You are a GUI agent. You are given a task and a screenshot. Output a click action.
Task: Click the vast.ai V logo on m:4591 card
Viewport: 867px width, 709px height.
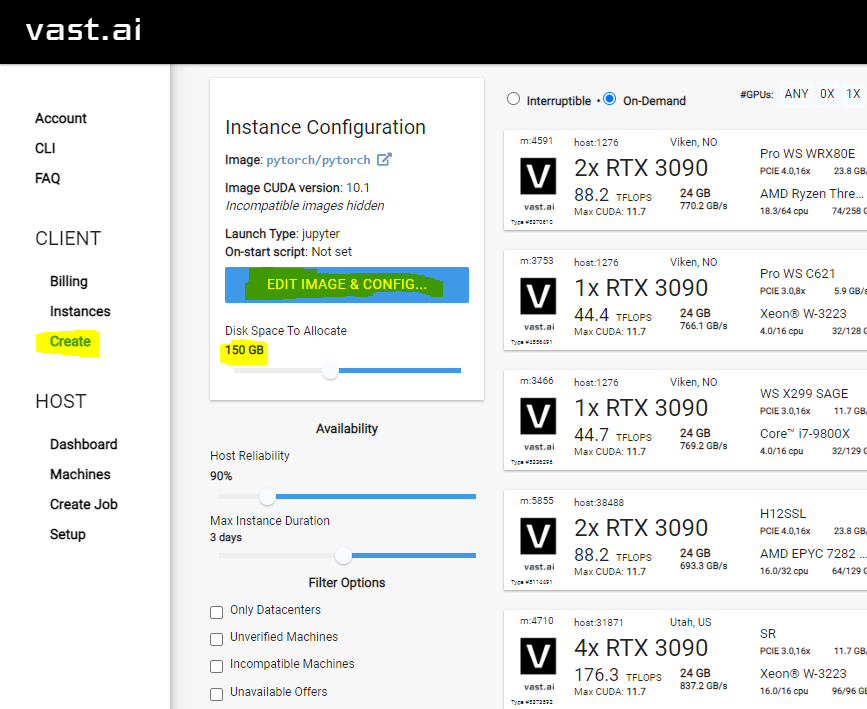click(538, 176)
